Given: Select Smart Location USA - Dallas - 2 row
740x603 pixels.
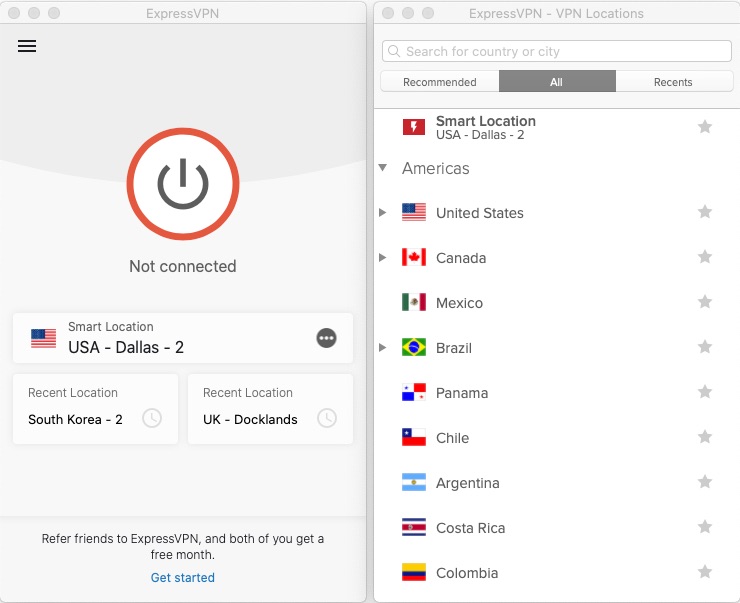Looking at the screenshot, I should 557,127.
